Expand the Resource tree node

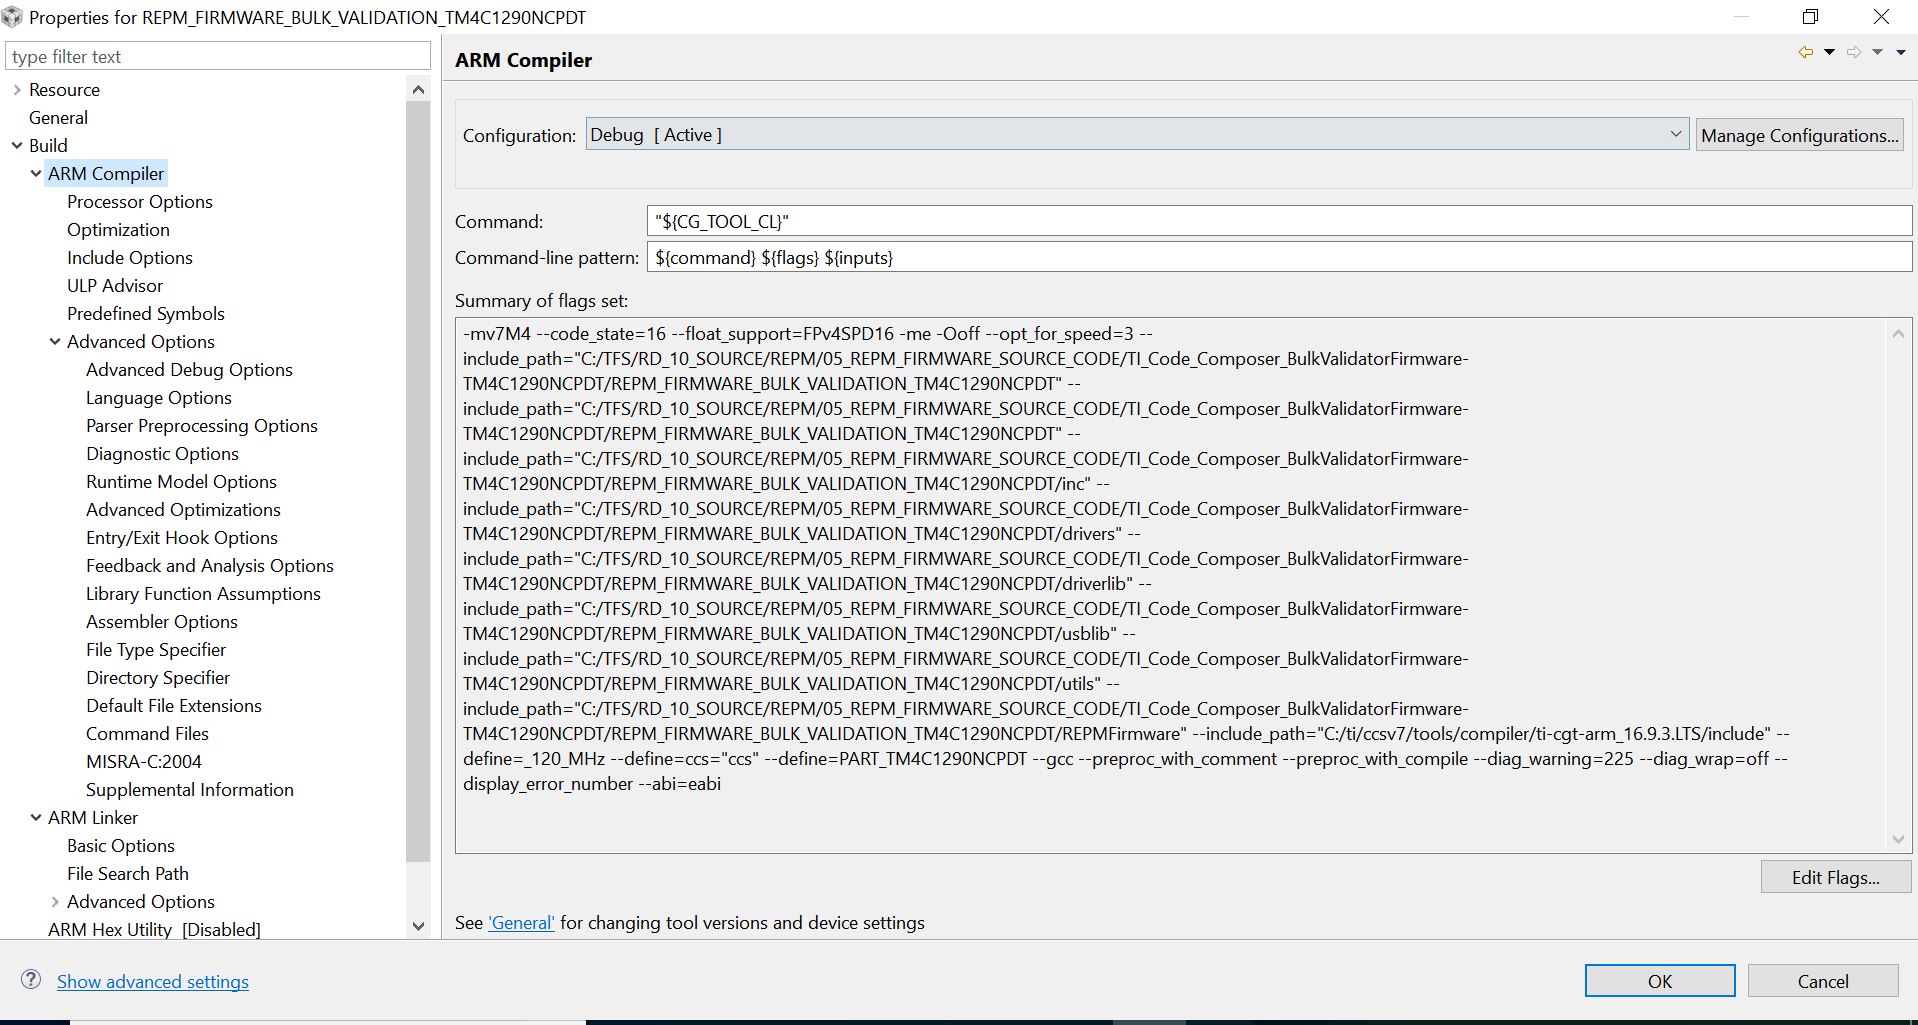(17, 90)
